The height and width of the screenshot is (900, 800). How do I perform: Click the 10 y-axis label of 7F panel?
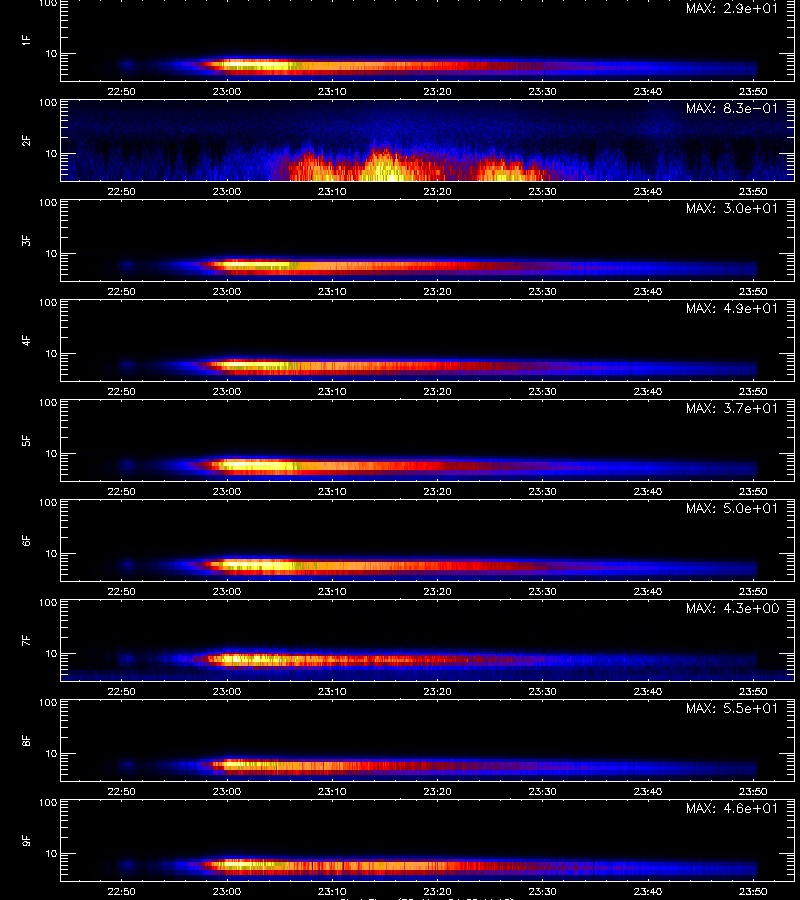coord(51,653)
